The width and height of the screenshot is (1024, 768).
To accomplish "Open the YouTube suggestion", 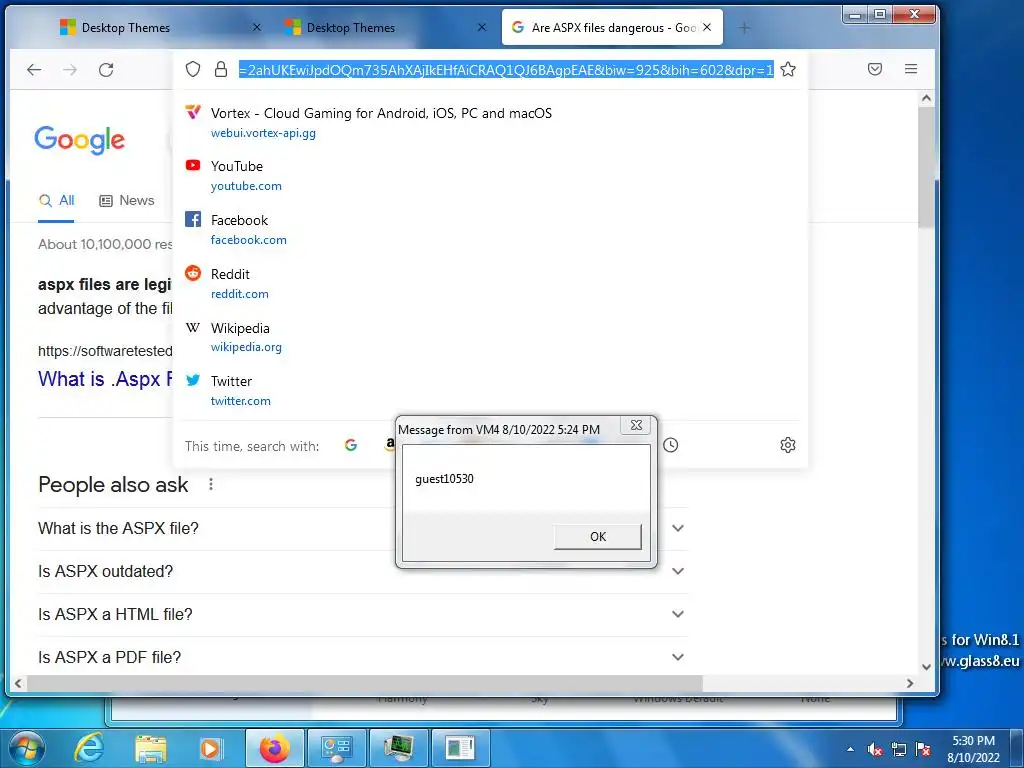I will (x=490, y=176).
